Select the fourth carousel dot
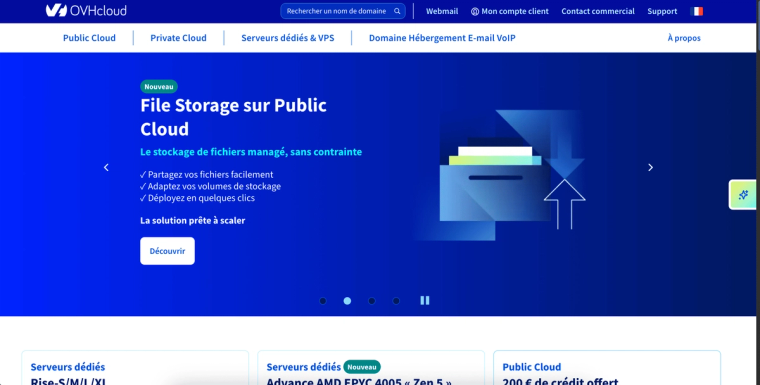 [396, 301]
